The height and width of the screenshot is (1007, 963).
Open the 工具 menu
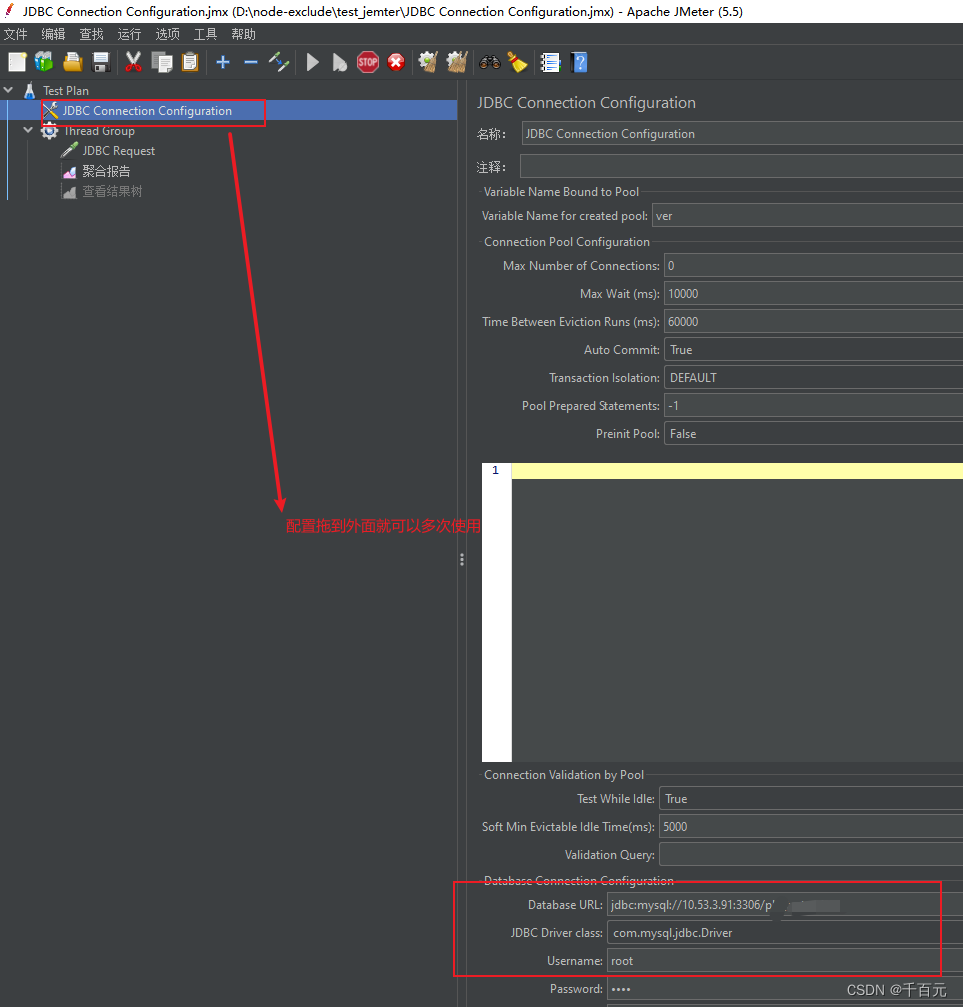coord(205,33)
